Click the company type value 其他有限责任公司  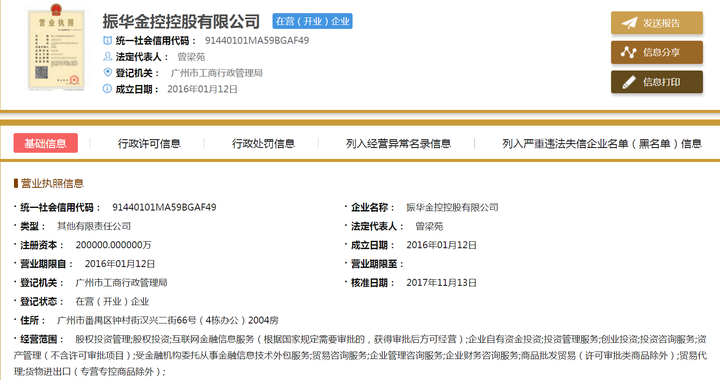click(x=94, y=226)
